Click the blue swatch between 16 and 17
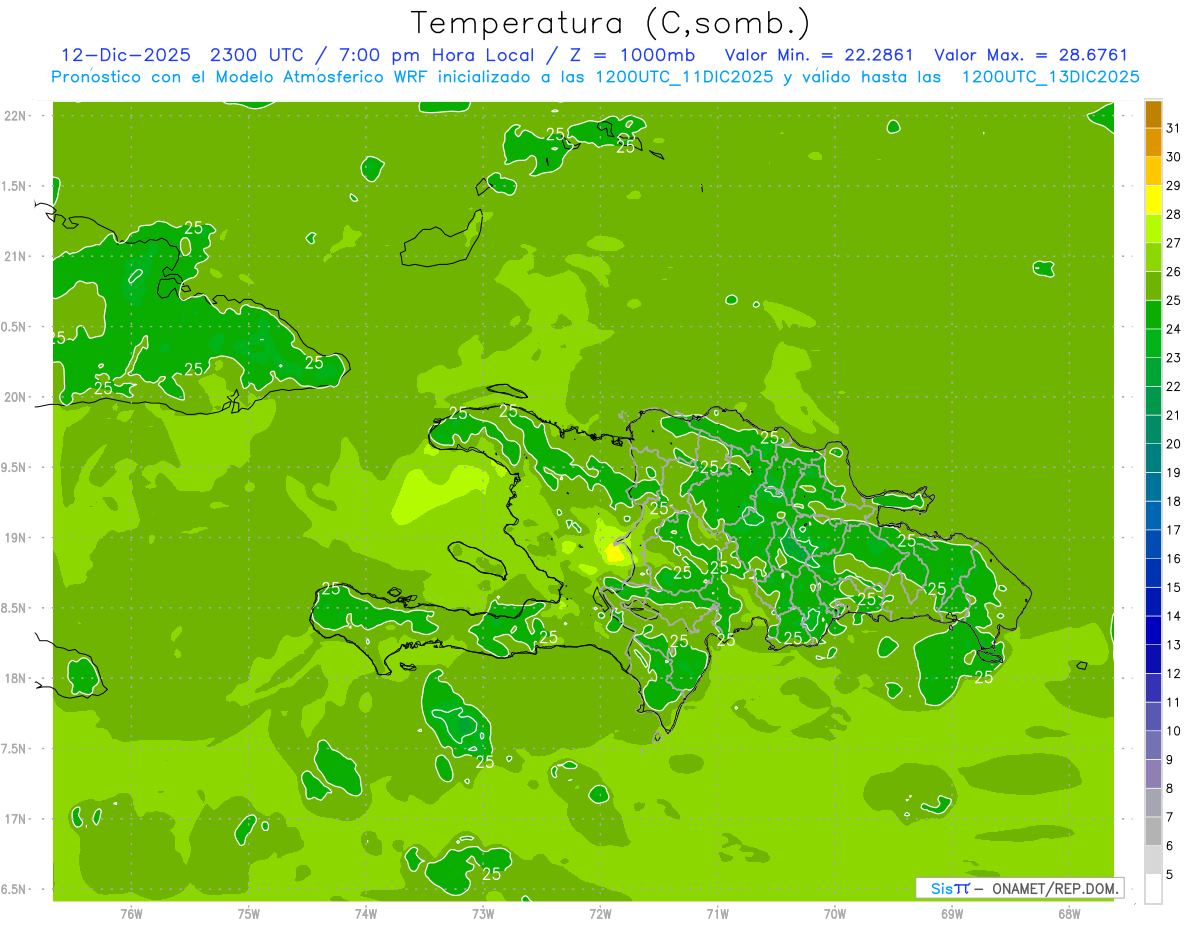Screen dimensions: 1200x927 pyautogui.click(x=1153, y=544)
